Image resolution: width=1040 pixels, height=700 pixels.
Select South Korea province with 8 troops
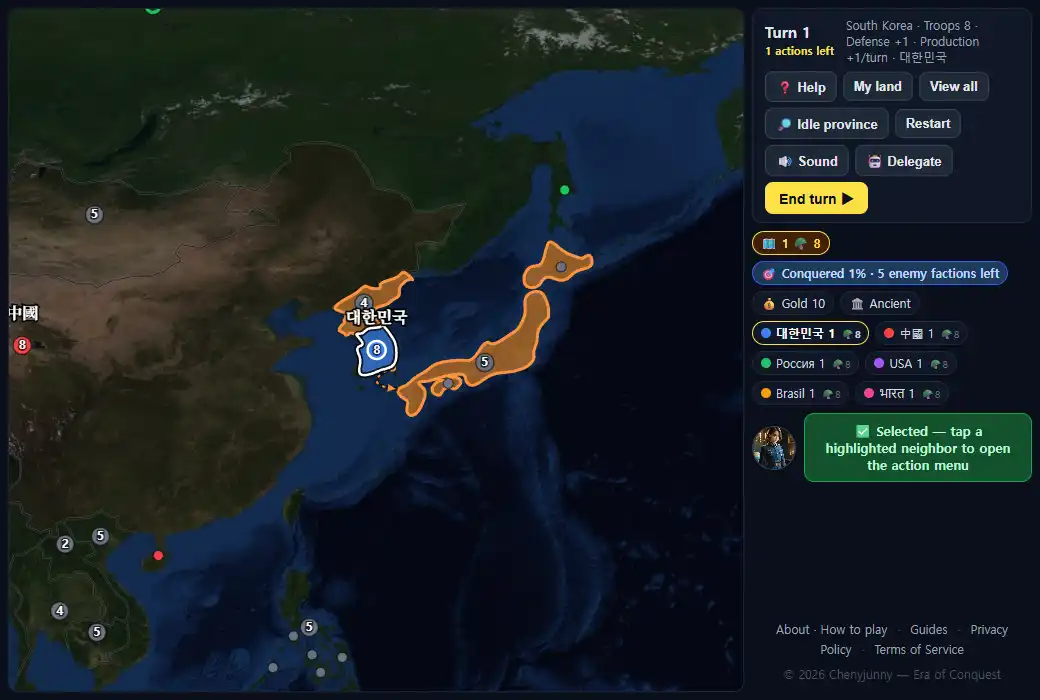(377, 350)
